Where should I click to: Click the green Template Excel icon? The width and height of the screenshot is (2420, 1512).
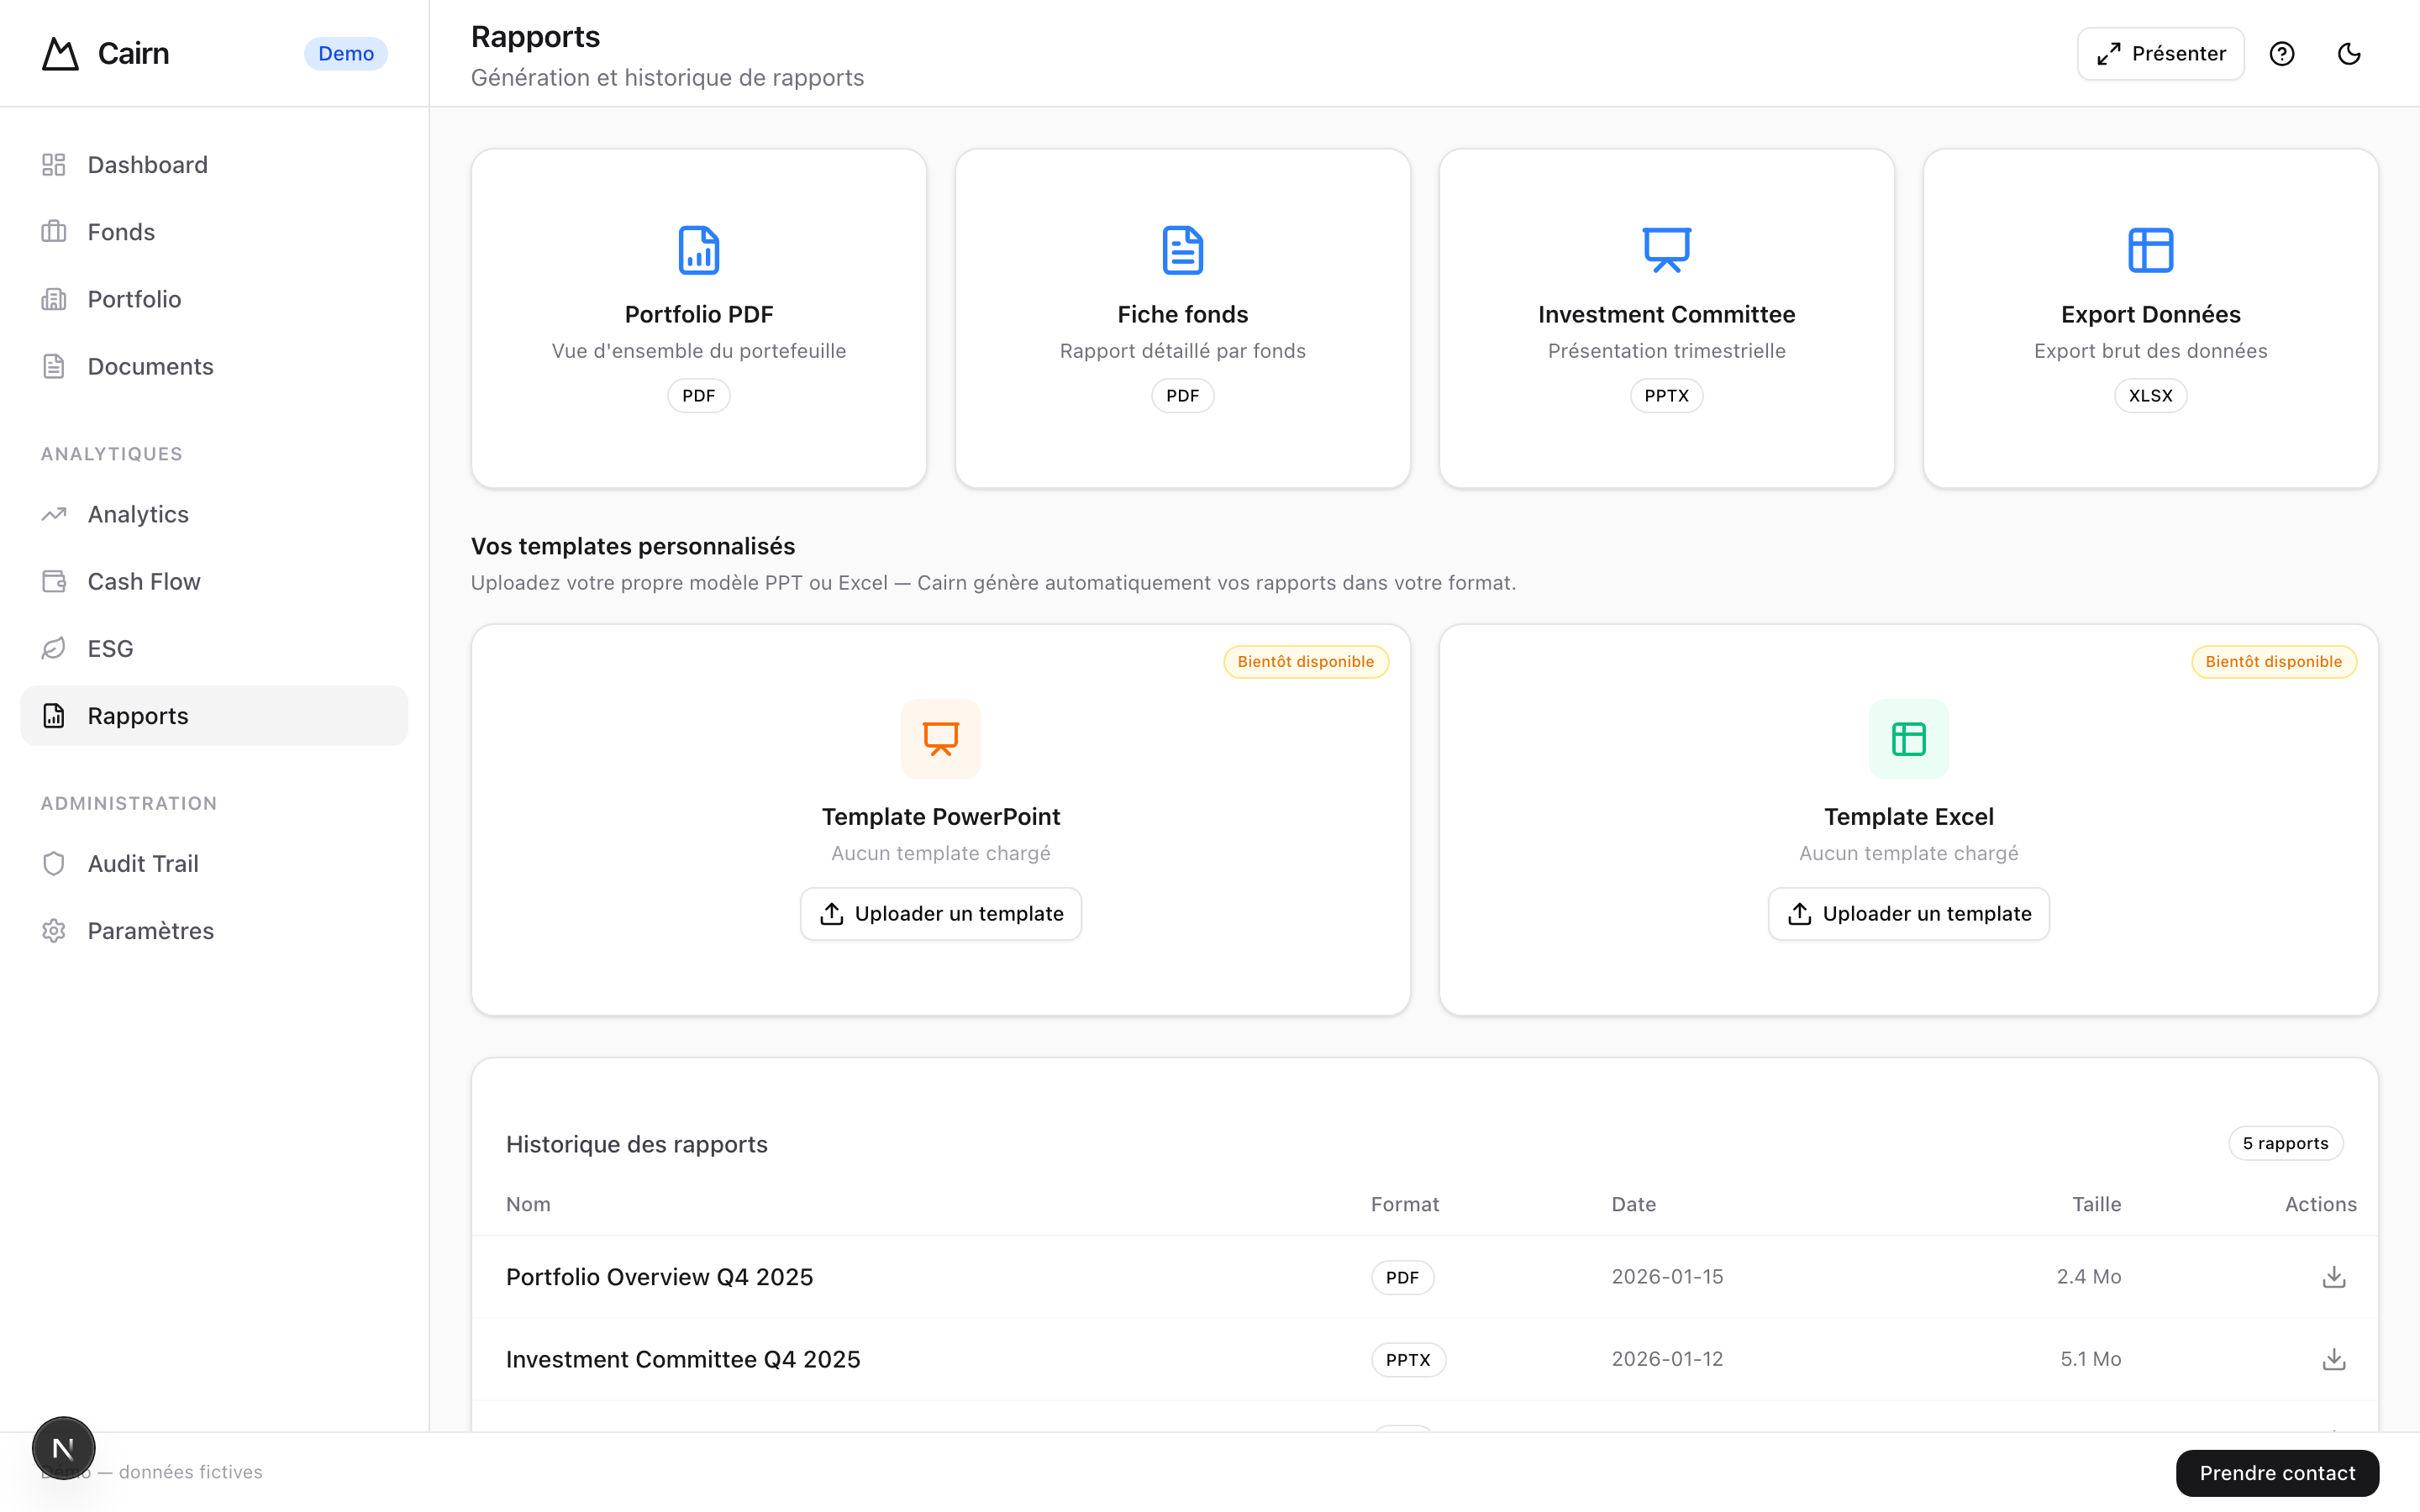pos(1908,739)
